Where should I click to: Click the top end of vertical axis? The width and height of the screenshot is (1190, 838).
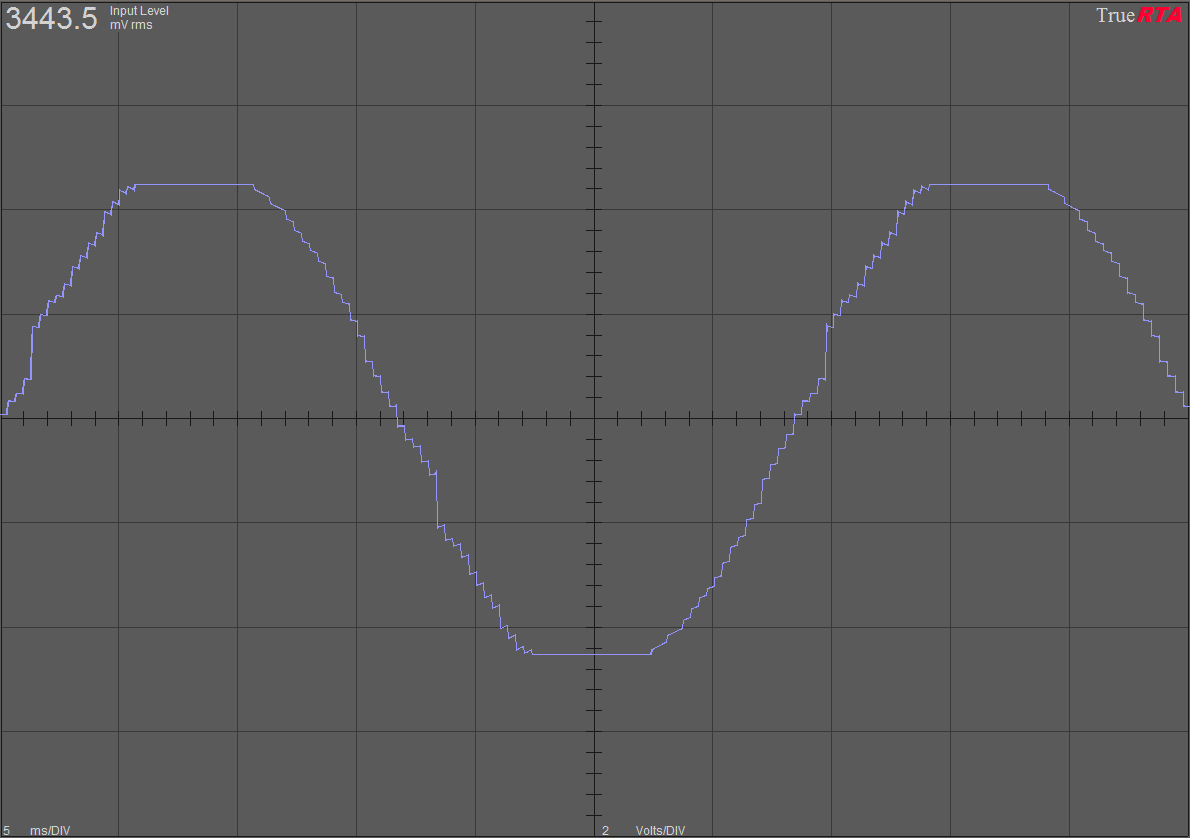click(595, 4)
